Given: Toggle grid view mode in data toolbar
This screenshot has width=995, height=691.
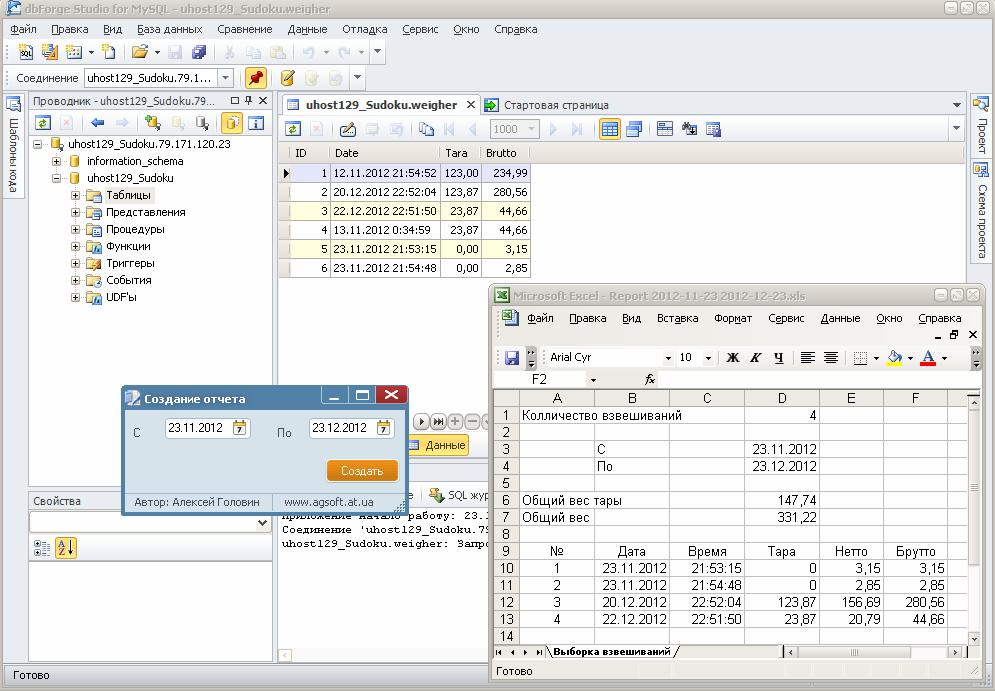Looking at the screenshot, I should tap(610, 129).
